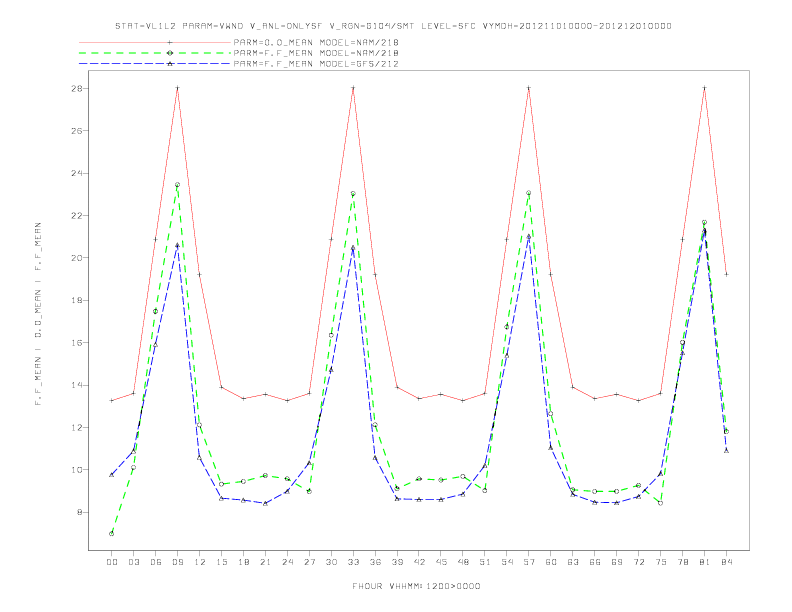Click the vertical y-axis label F.F_MEAN | O.O_MEAN
Viewport: 792px width, 612px height.
coord(38,314)
